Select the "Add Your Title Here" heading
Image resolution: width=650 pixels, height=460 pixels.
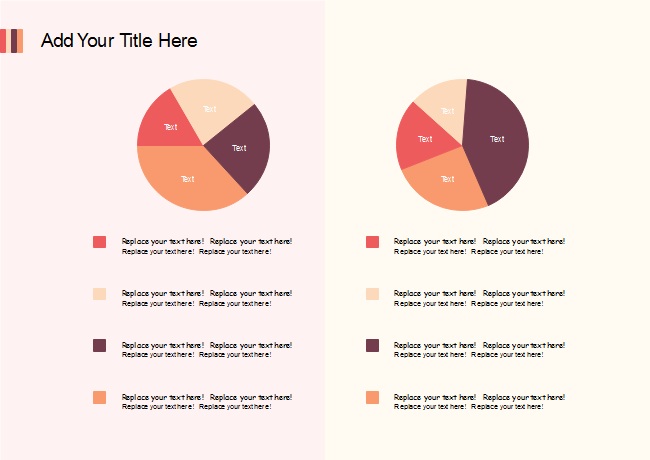click(x=119, y=41)
